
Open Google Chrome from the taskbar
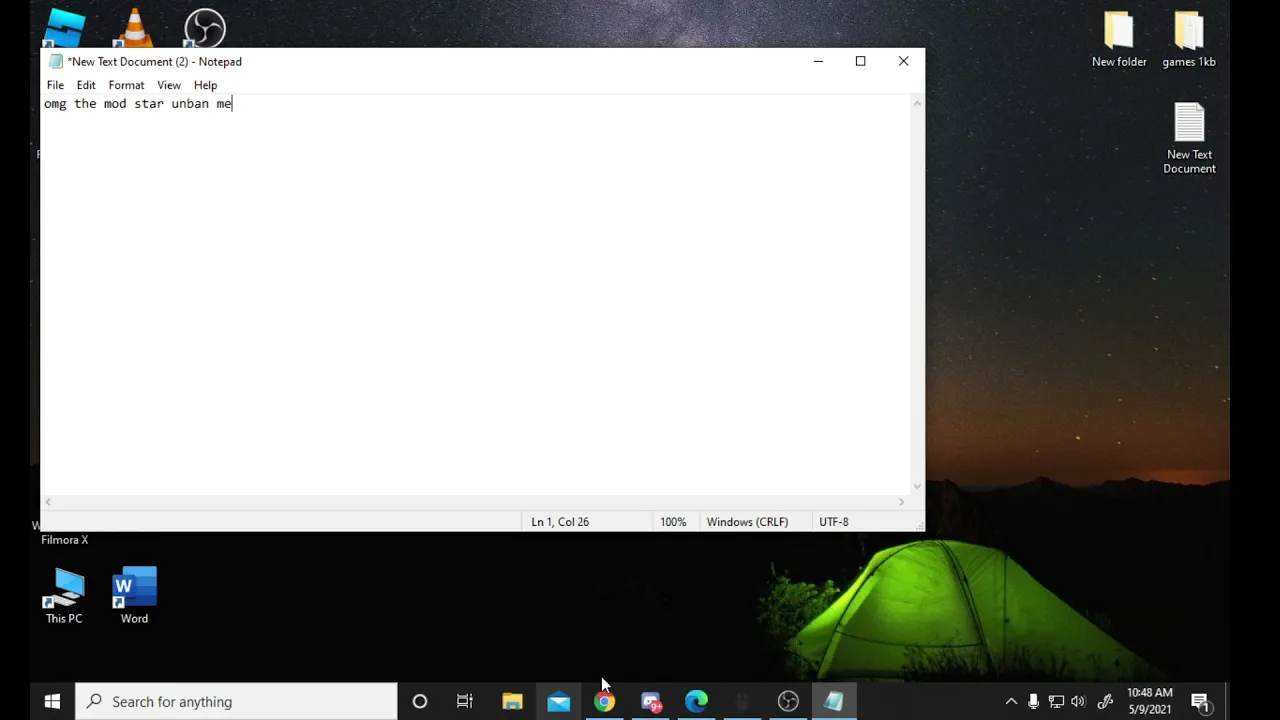[x=604, y=702]
